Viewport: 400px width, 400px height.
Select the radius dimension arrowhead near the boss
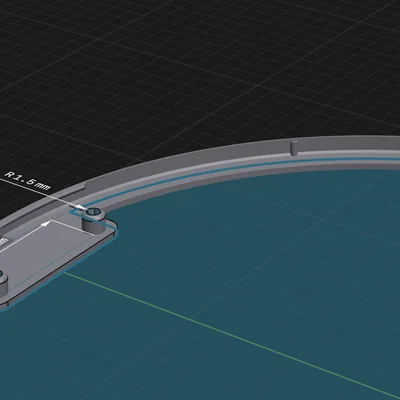point(80,208)
